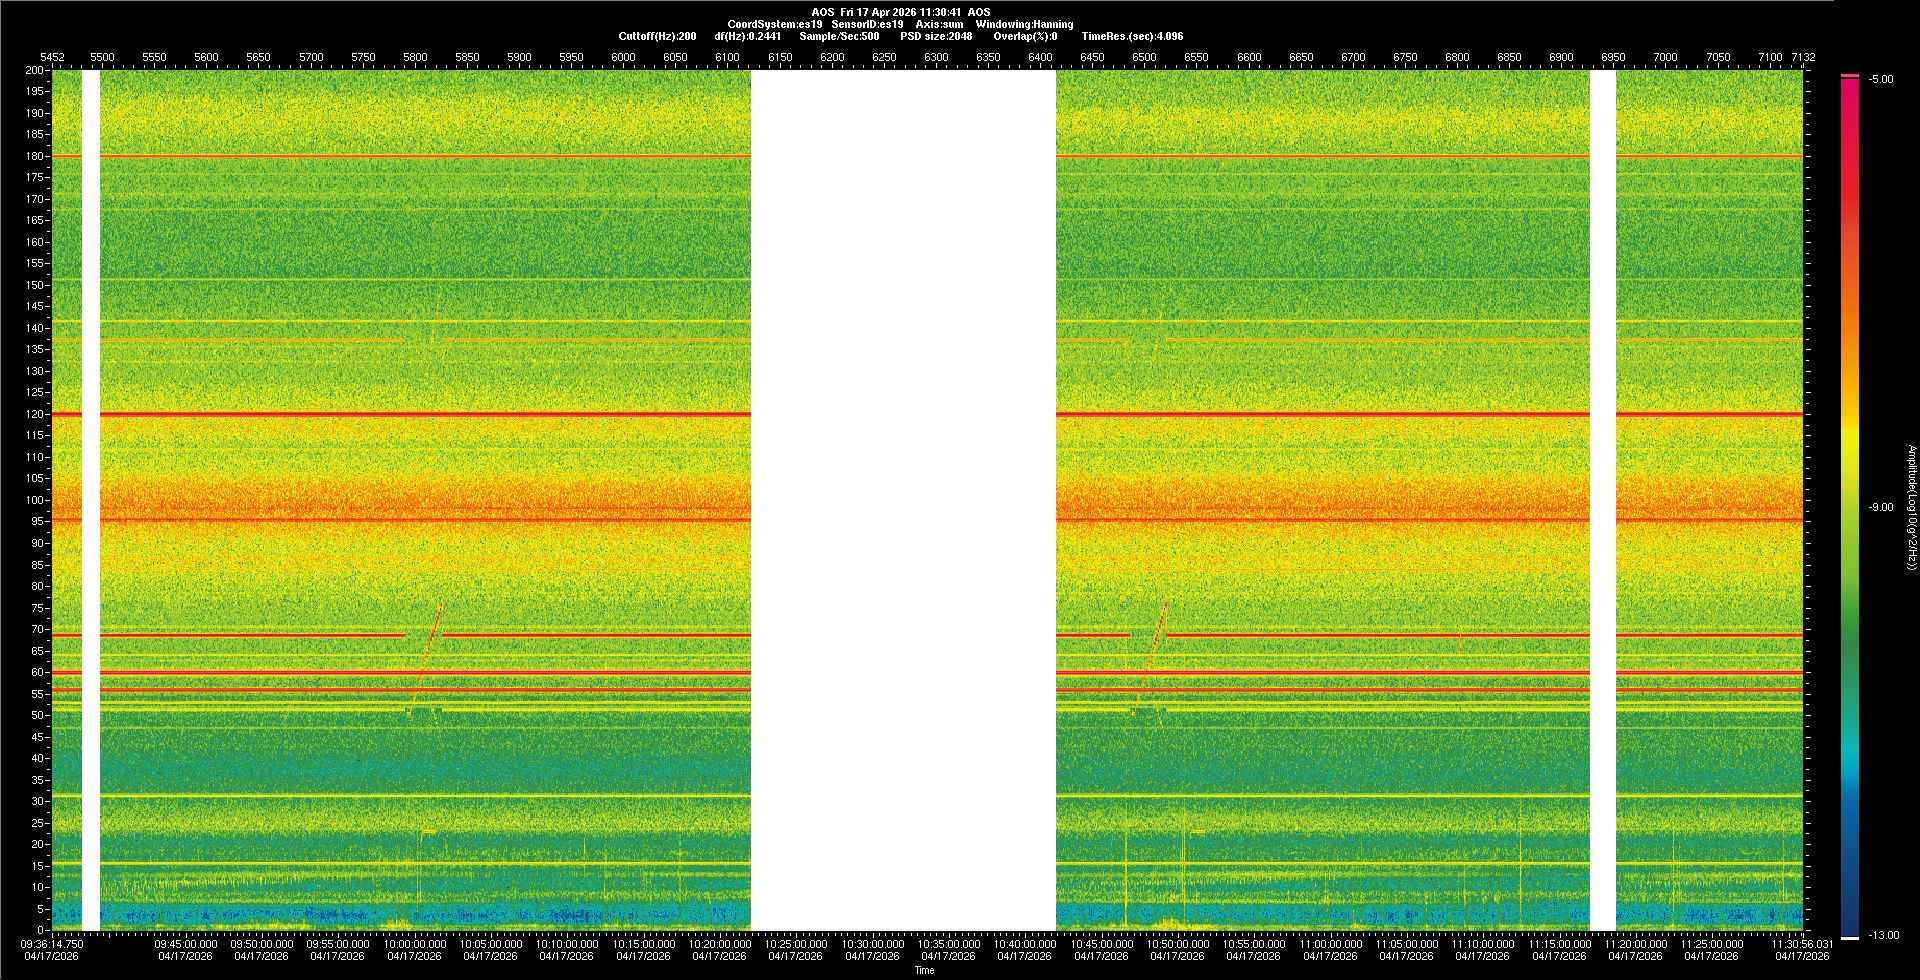Click the 200 Hz label on the frequency axis
This screenshot has width=1920, height=980.
point(35,70)
